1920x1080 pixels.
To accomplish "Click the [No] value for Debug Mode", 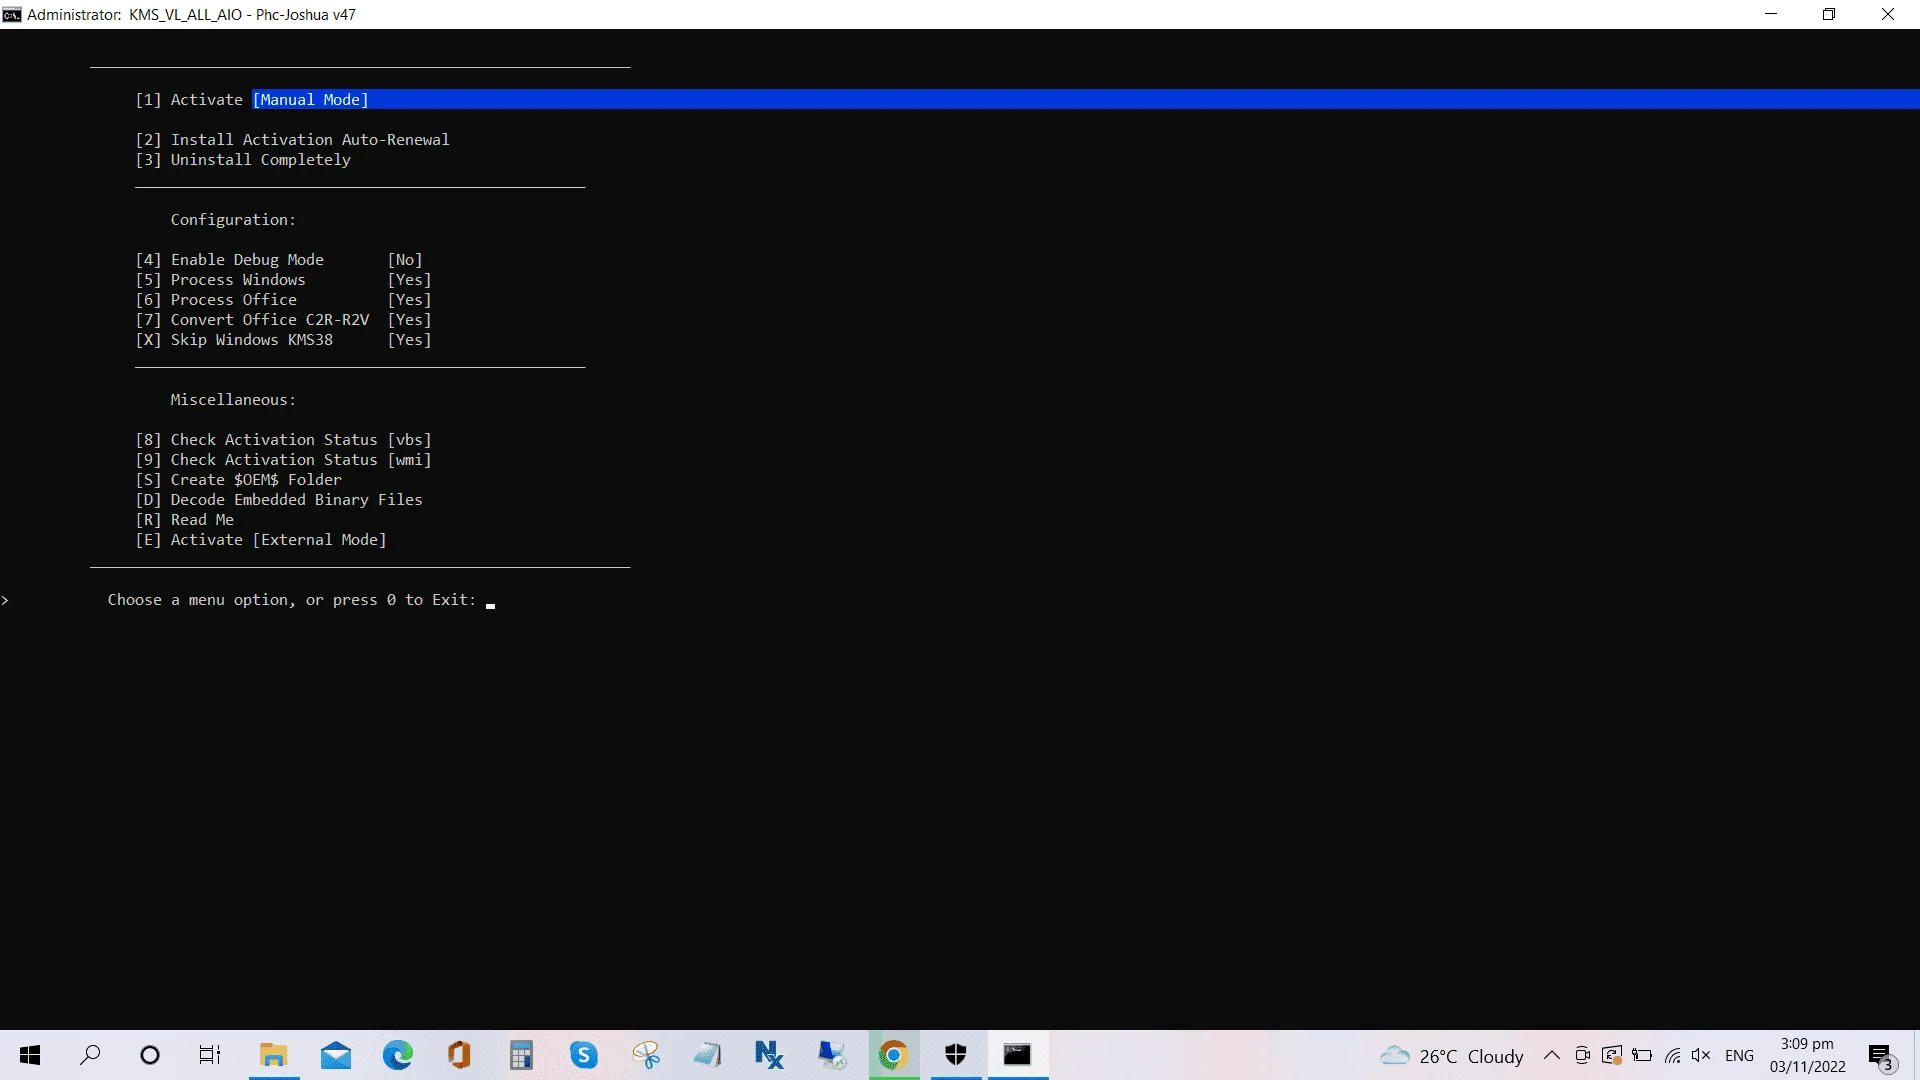I will point(405,260).
